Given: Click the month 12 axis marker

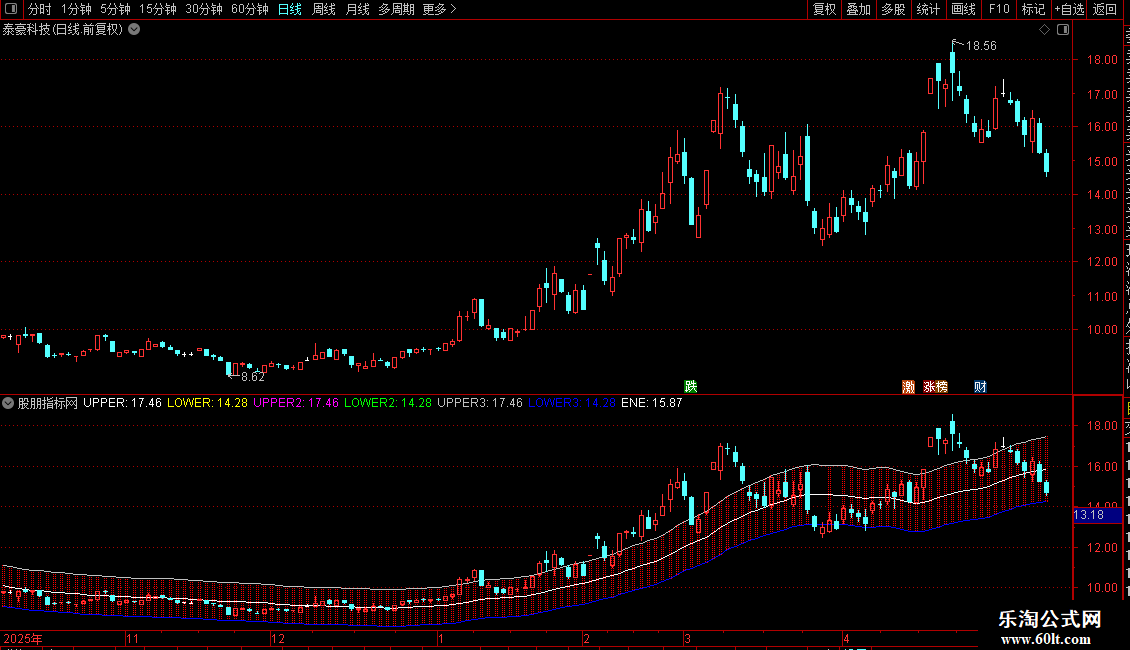Looking at the screenshot, I should 278,639.
